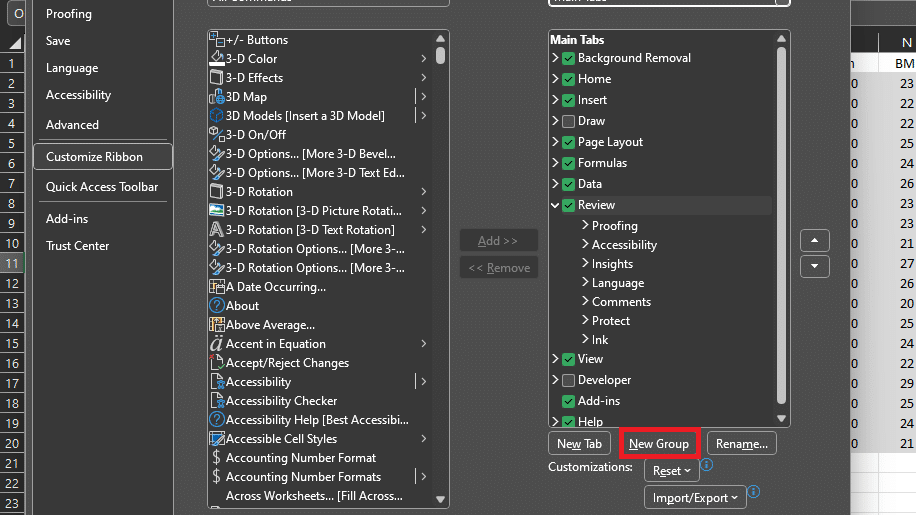Enable the Developer tab checkbox
This screenshot has height=515, width=916.
(x=569, y=380)
